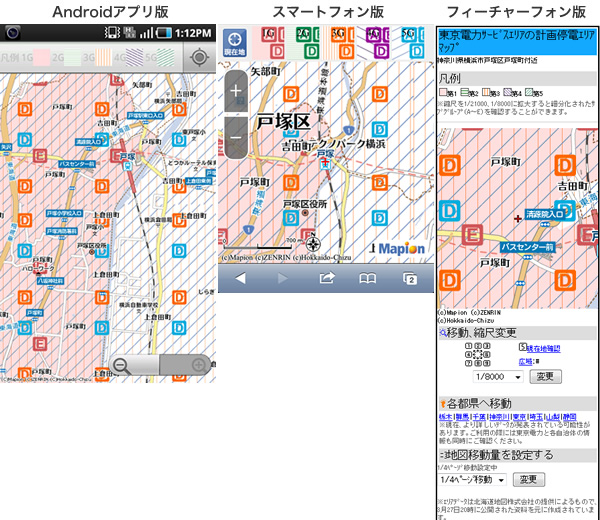
Task: Tap the 4G purple hatched swatch in Android legend
Action: [x=134, y=58]
